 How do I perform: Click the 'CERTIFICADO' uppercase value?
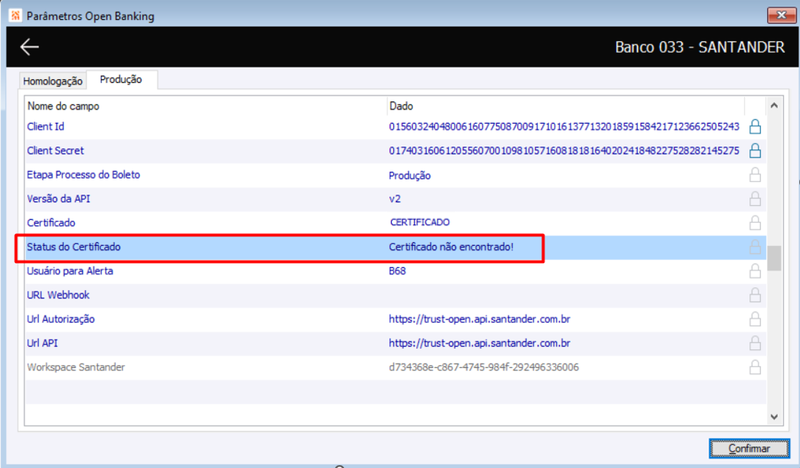coord(419,223)
